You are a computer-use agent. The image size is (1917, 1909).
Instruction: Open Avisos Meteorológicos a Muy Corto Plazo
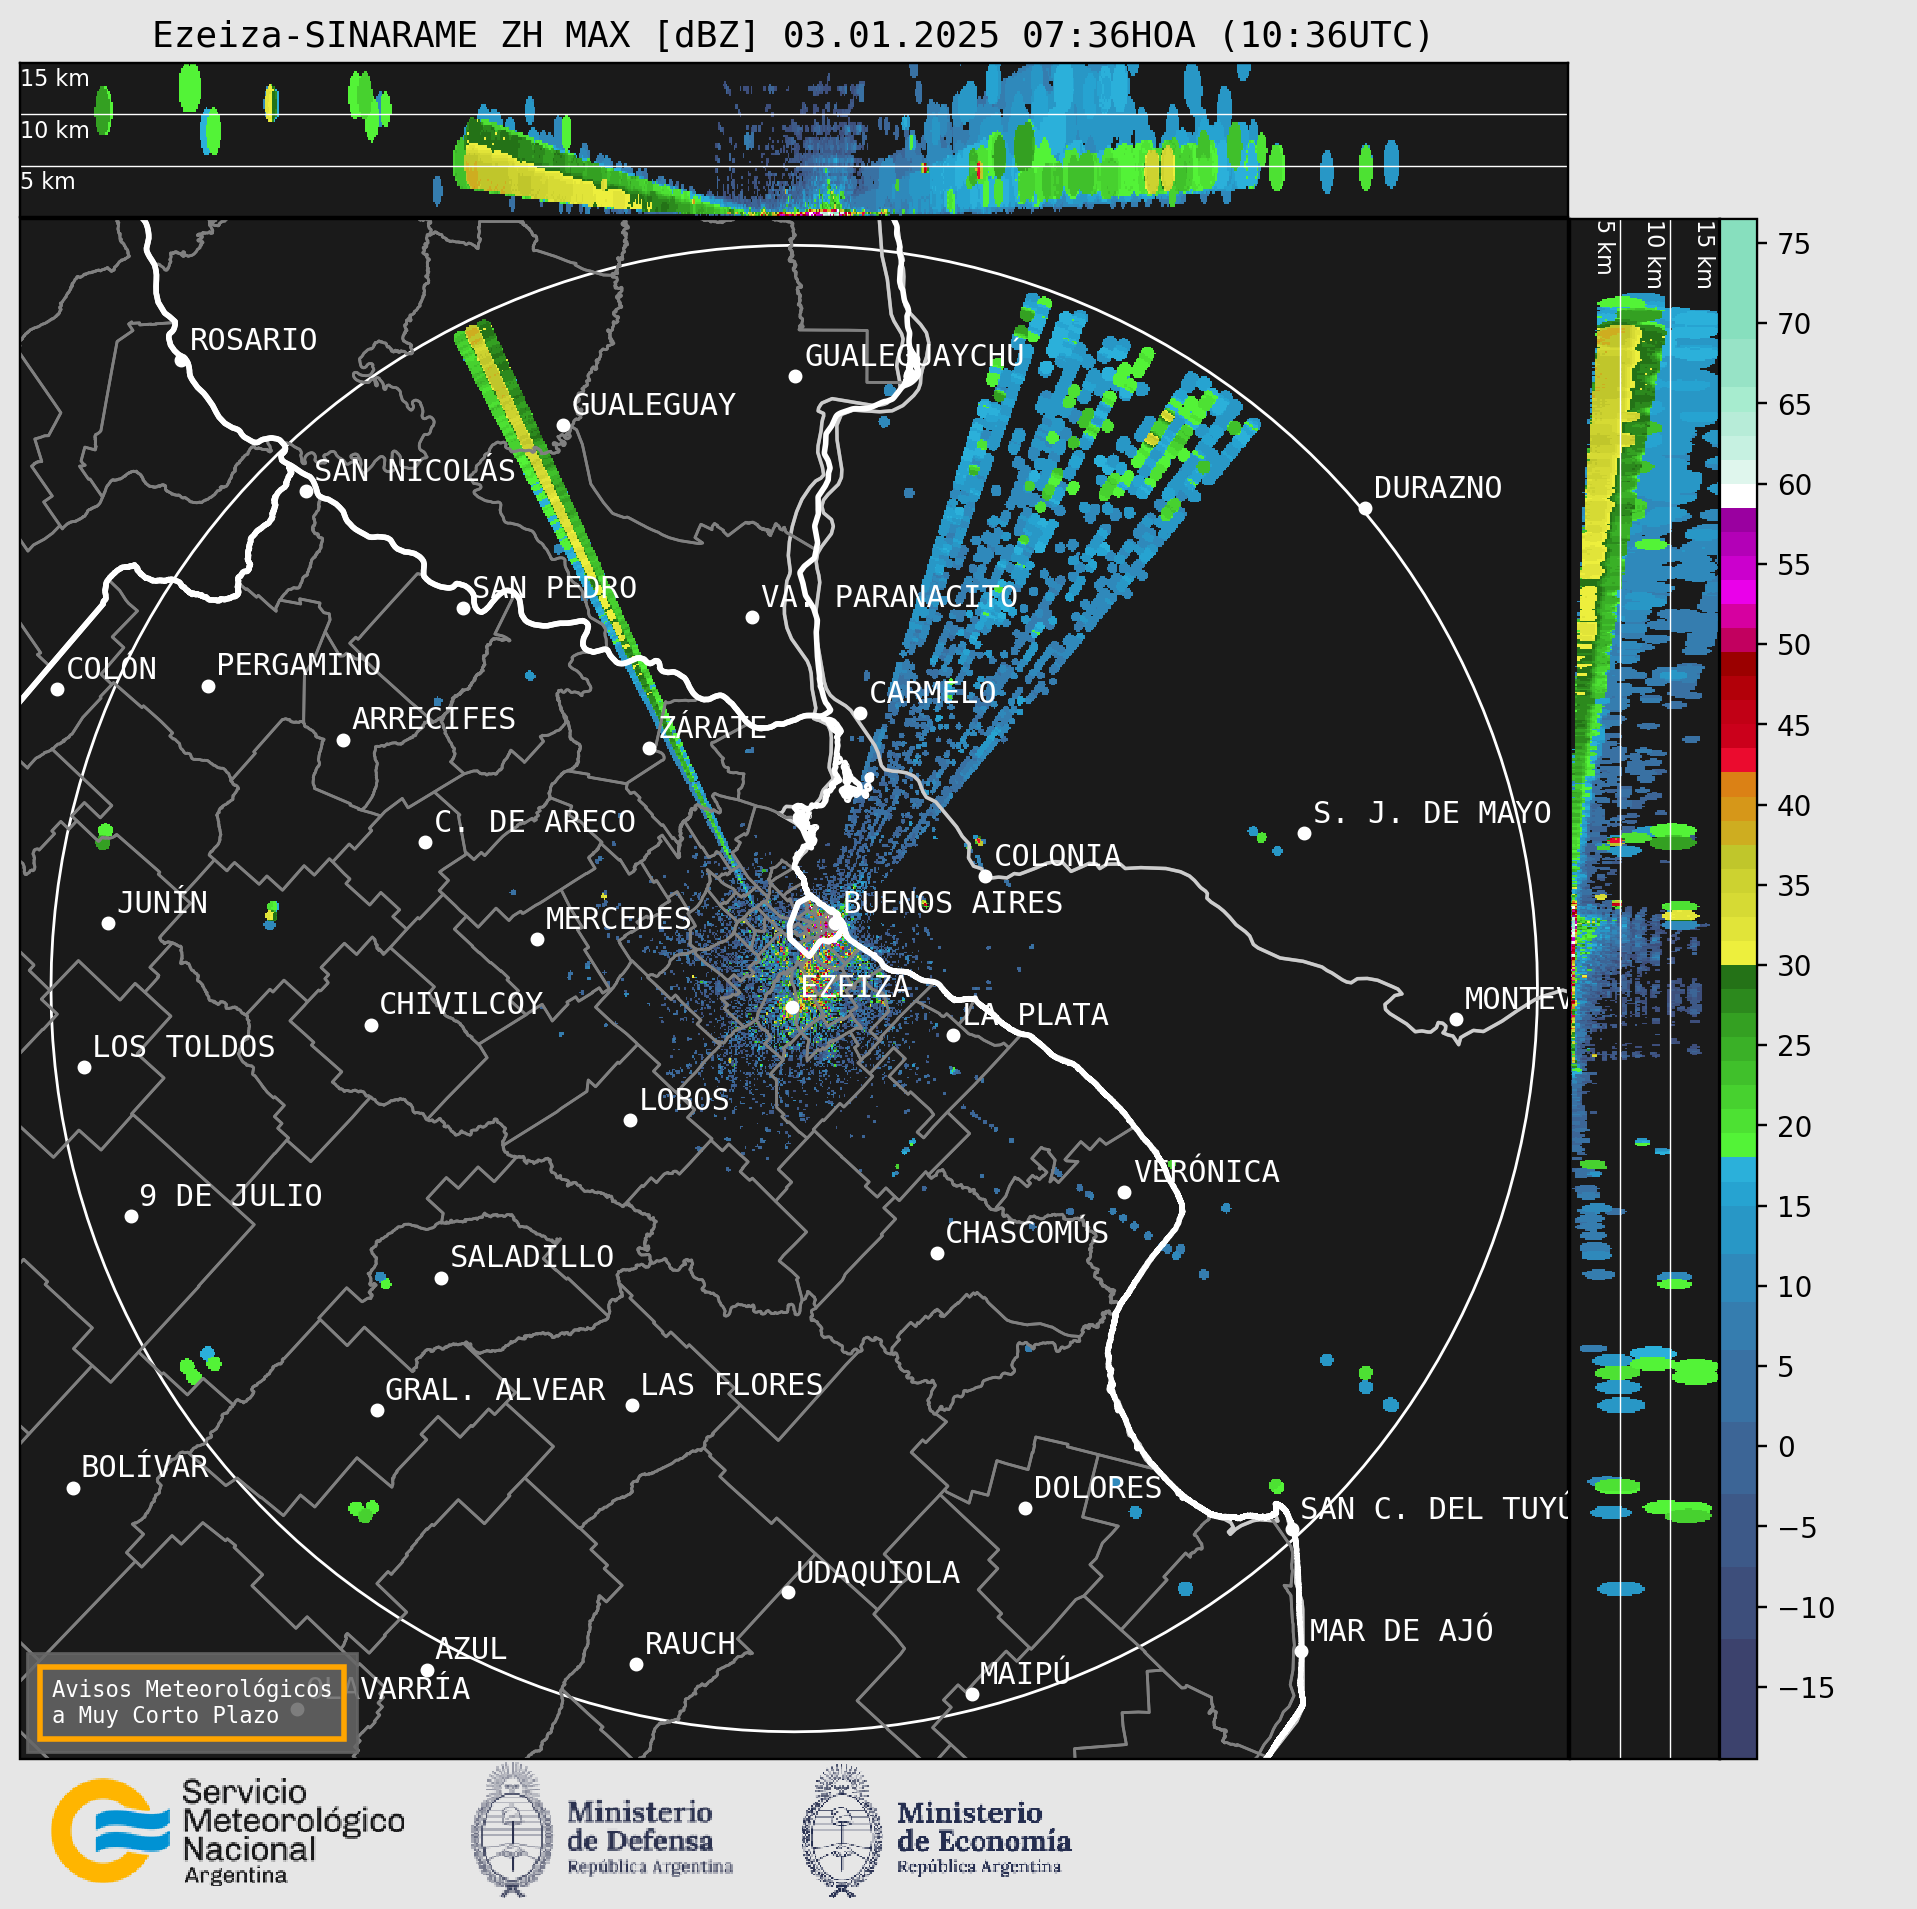tap(191, 1702)
